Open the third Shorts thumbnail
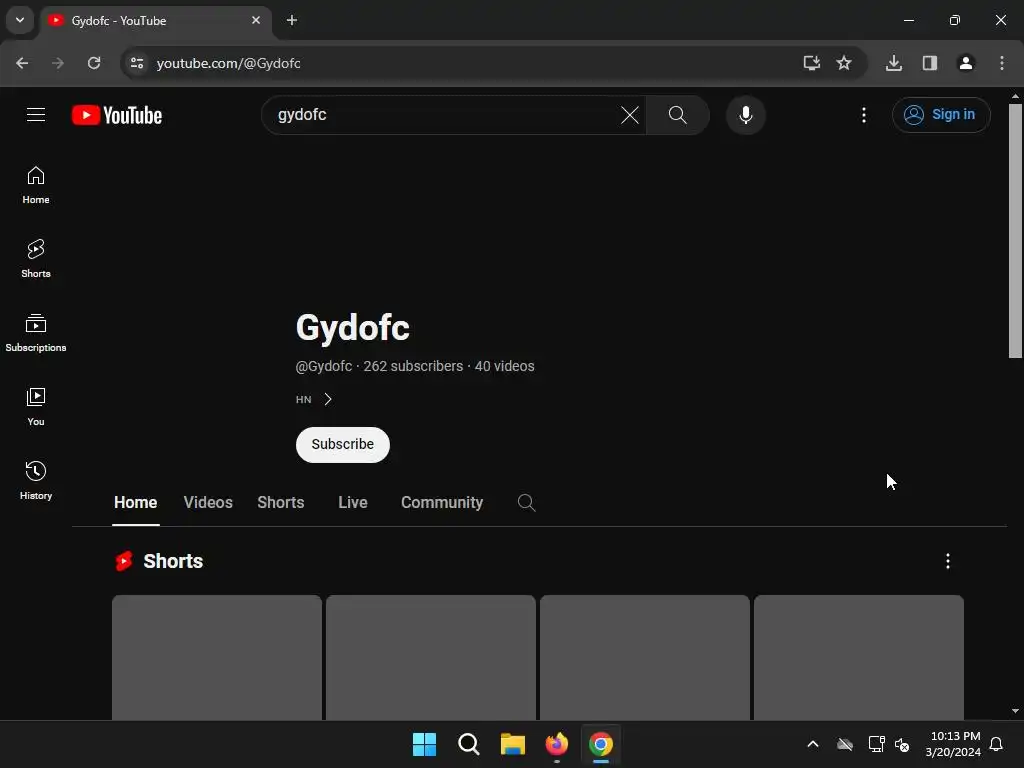This screenshot has height=768, width=1024. coord(645,657)
